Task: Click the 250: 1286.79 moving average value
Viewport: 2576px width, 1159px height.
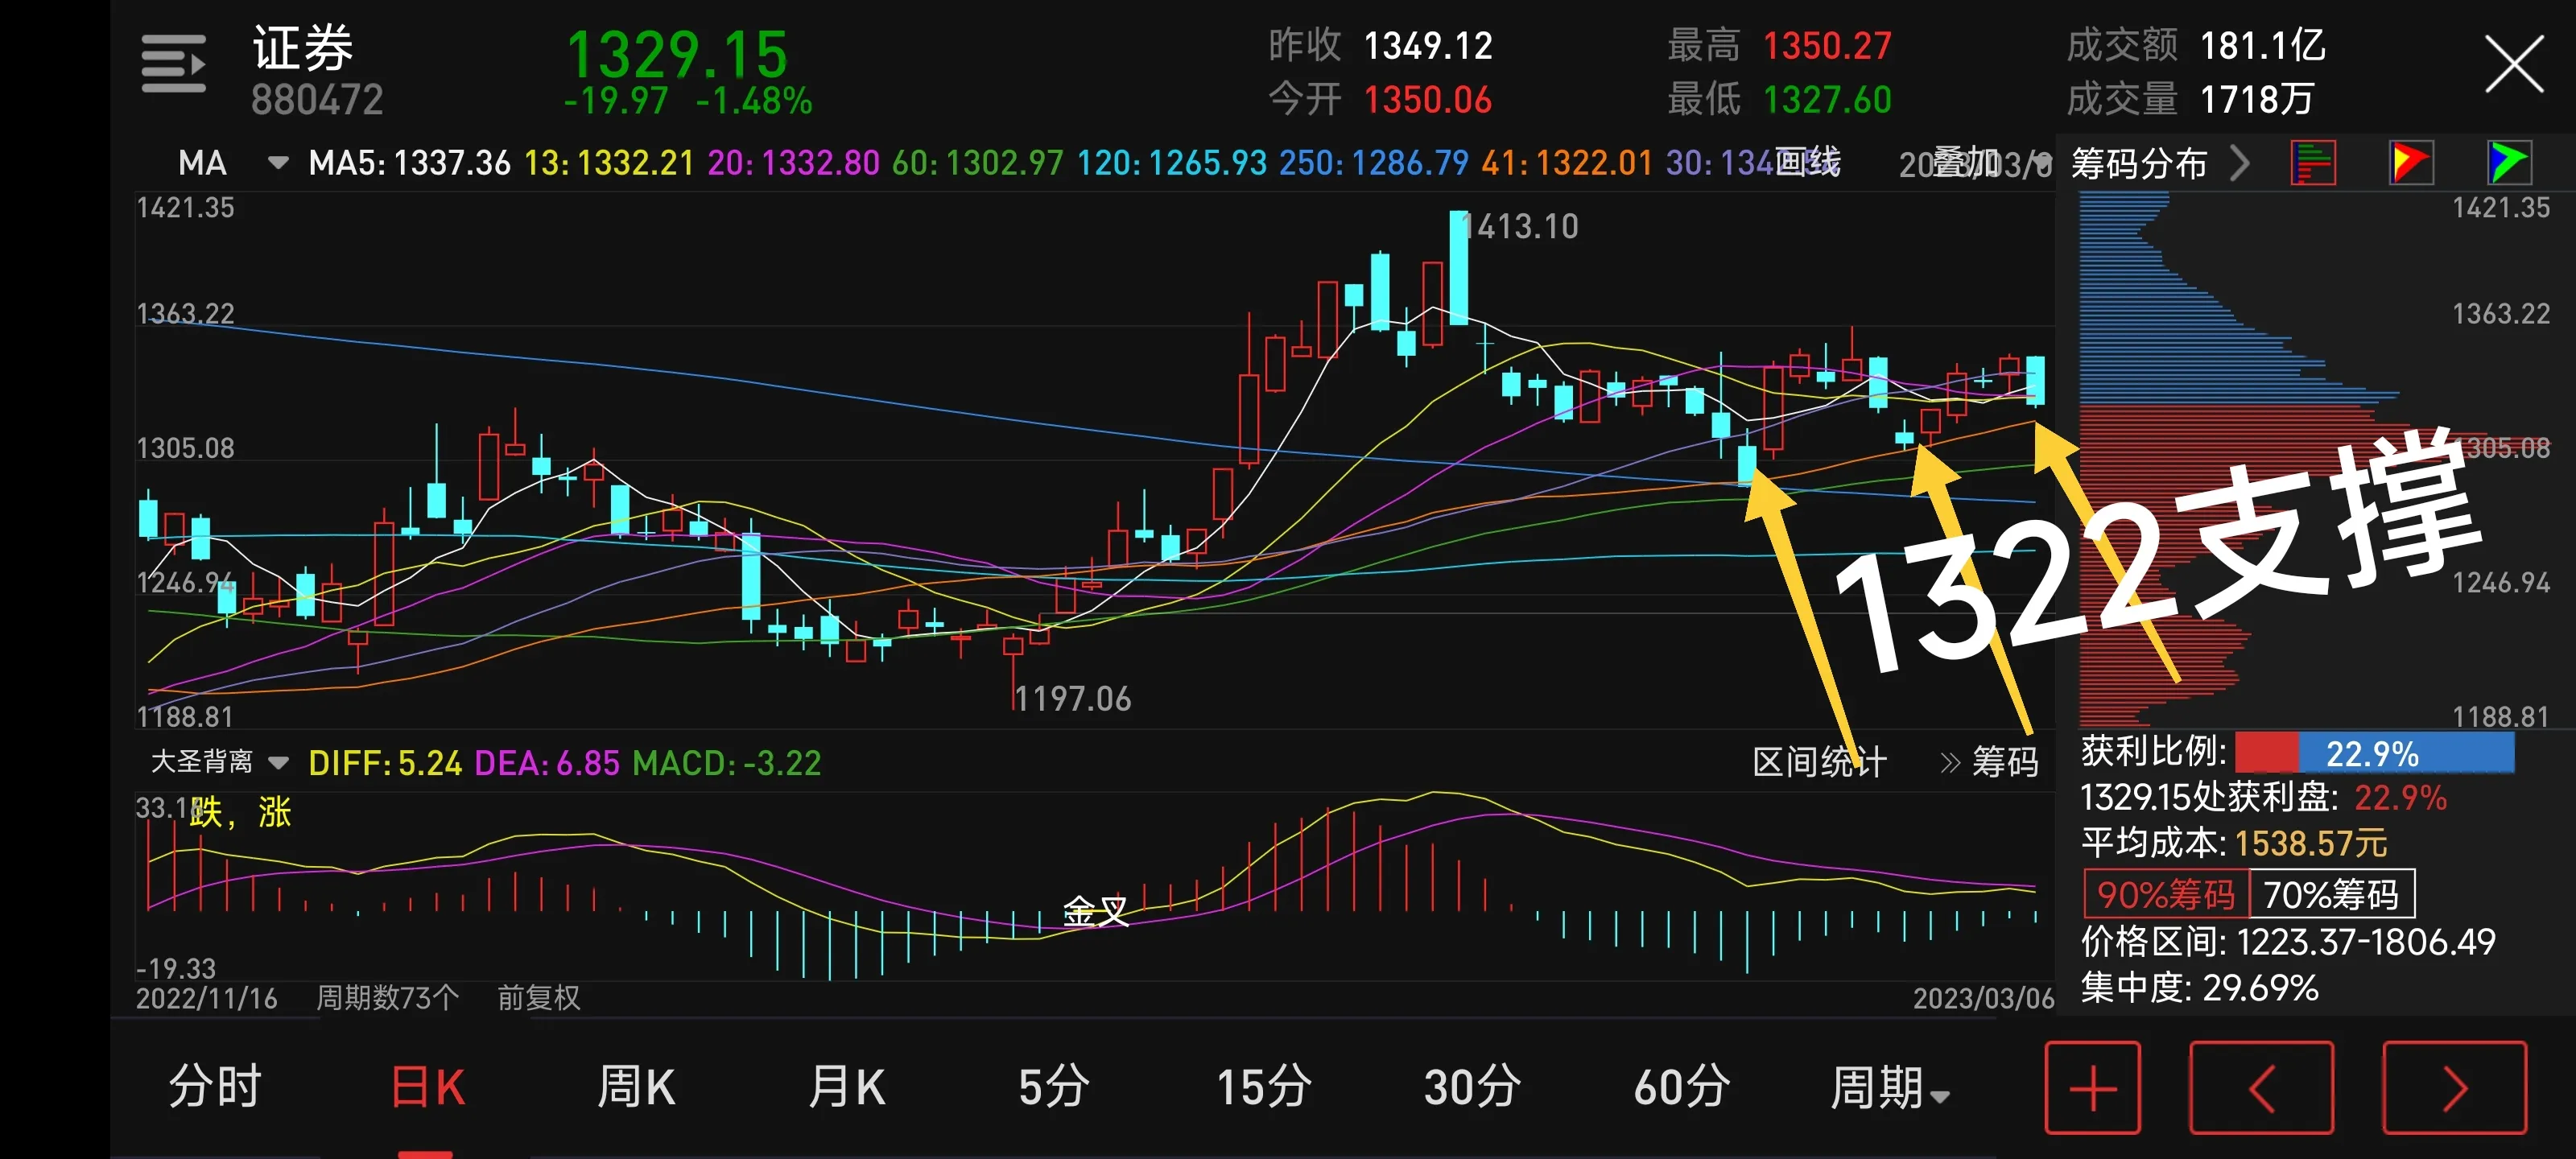Action: pyautogui.click(x=1374, y=163)
